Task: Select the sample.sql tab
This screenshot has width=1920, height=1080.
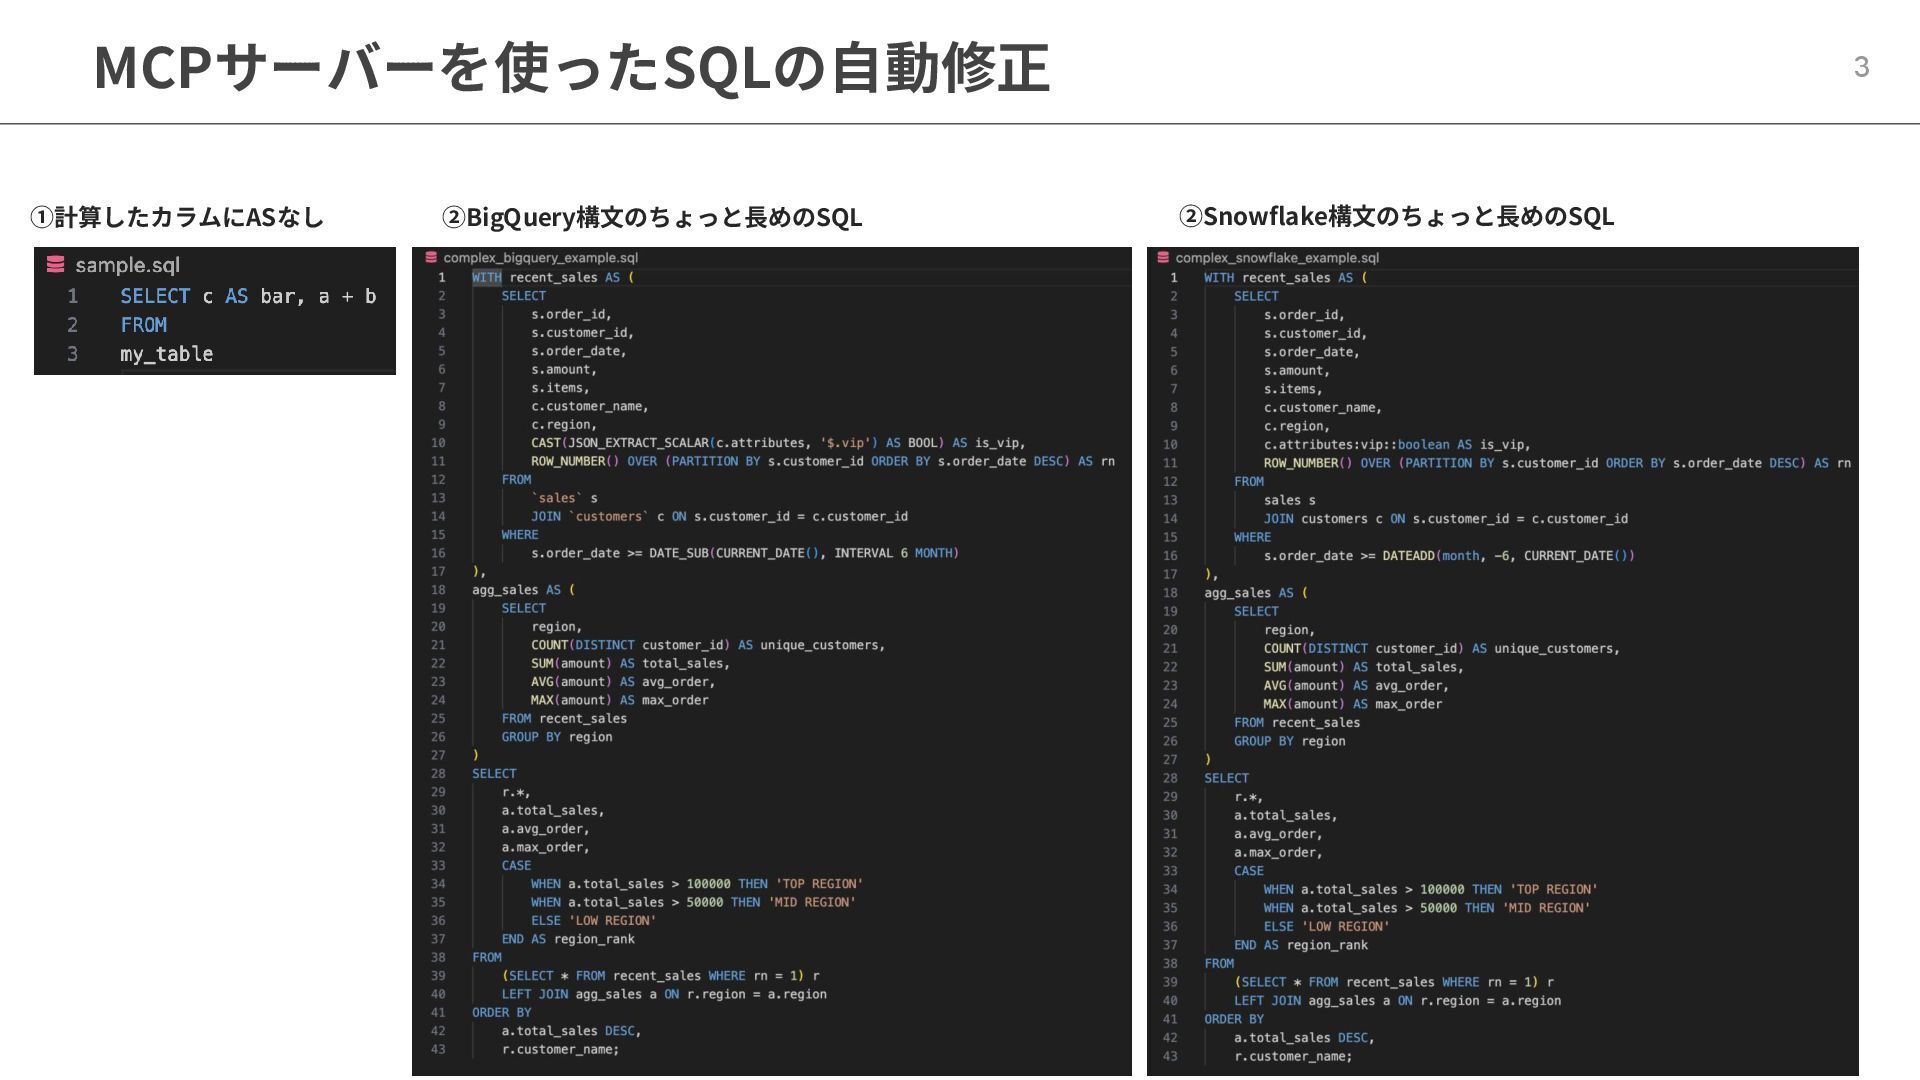Action: [127, 265]
